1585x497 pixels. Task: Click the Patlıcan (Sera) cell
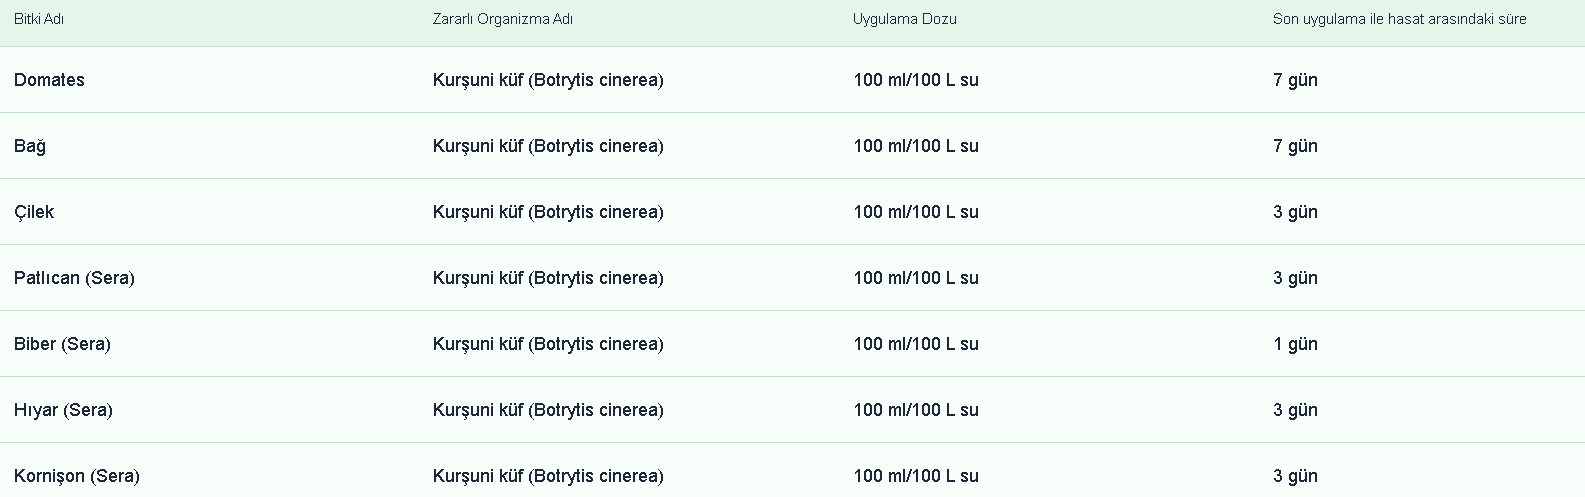coord(74,278)
